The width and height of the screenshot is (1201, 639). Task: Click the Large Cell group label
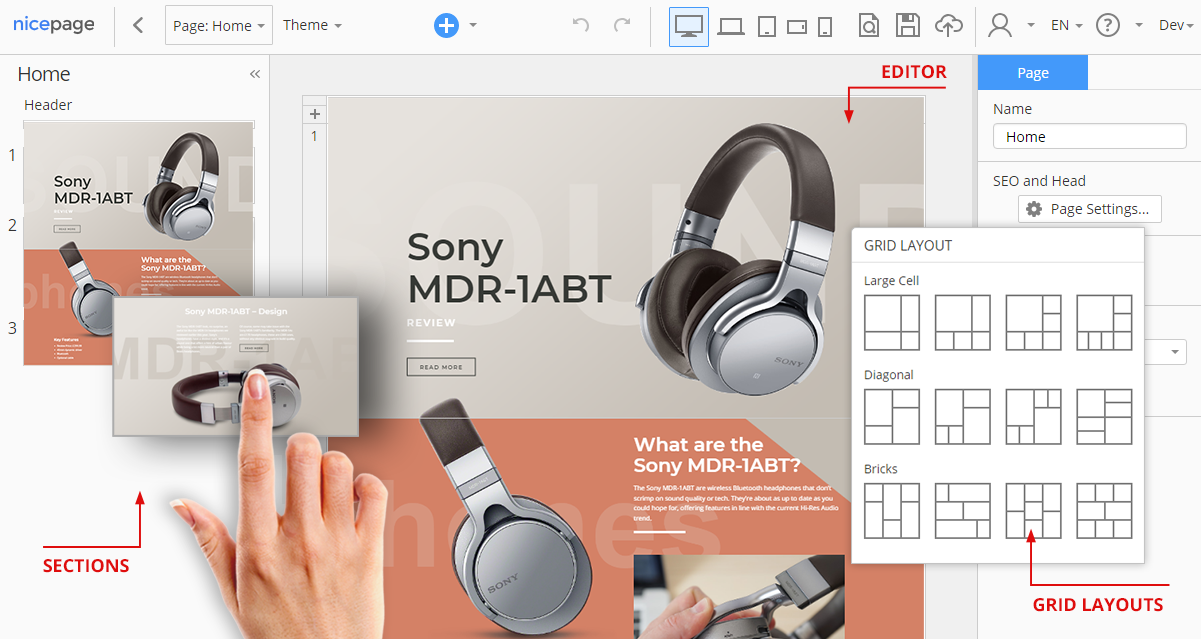click(892, 281)
